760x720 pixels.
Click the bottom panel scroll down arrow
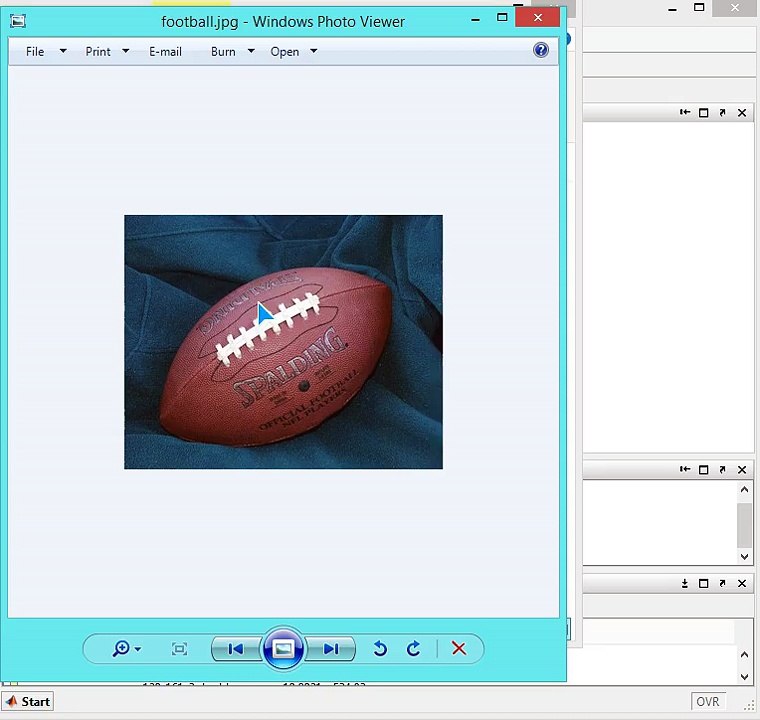[x=744, y=677]
